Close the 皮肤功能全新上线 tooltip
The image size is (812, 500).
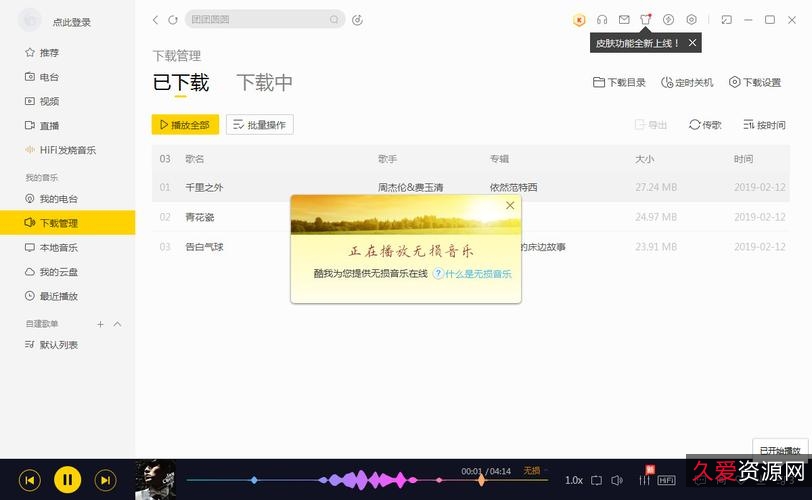[692, 43]
